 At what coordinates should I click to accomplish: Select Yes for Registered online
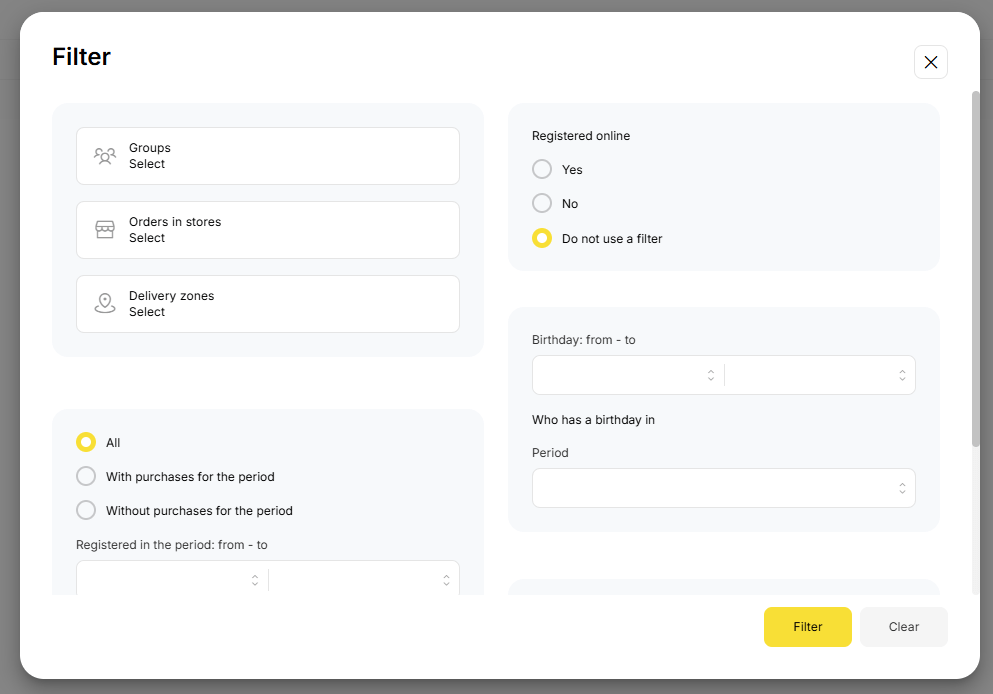(x=542, y=169)
